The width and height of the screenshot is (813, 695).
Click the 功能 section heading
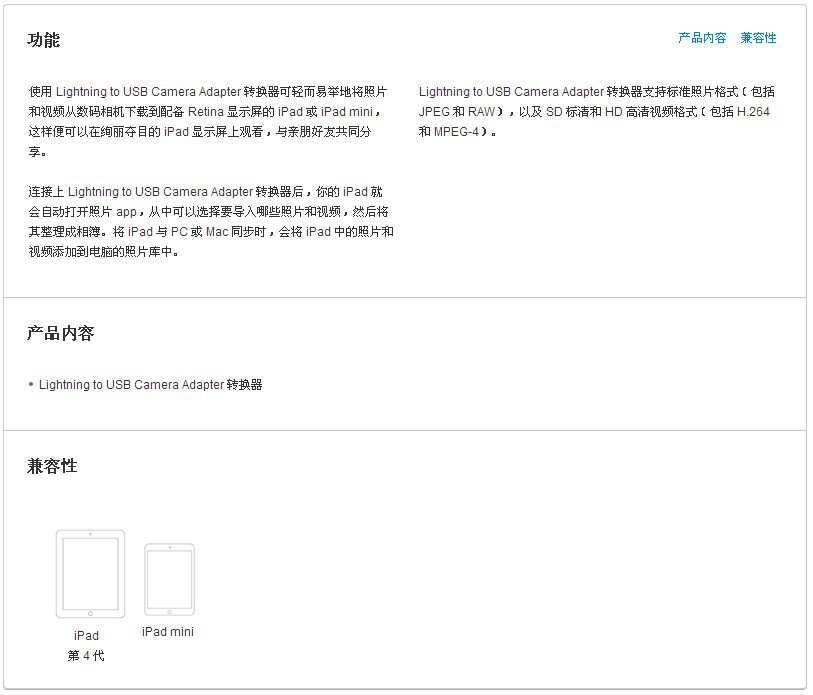pos(44,40)
